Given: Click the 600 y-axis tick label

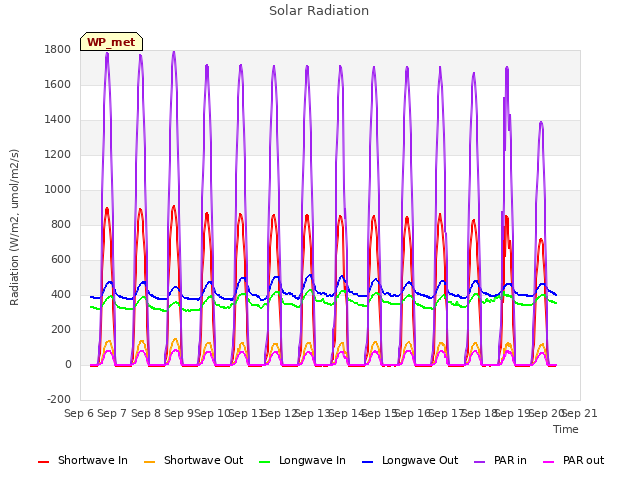Looking at the screenshot, I should [61, 260].
